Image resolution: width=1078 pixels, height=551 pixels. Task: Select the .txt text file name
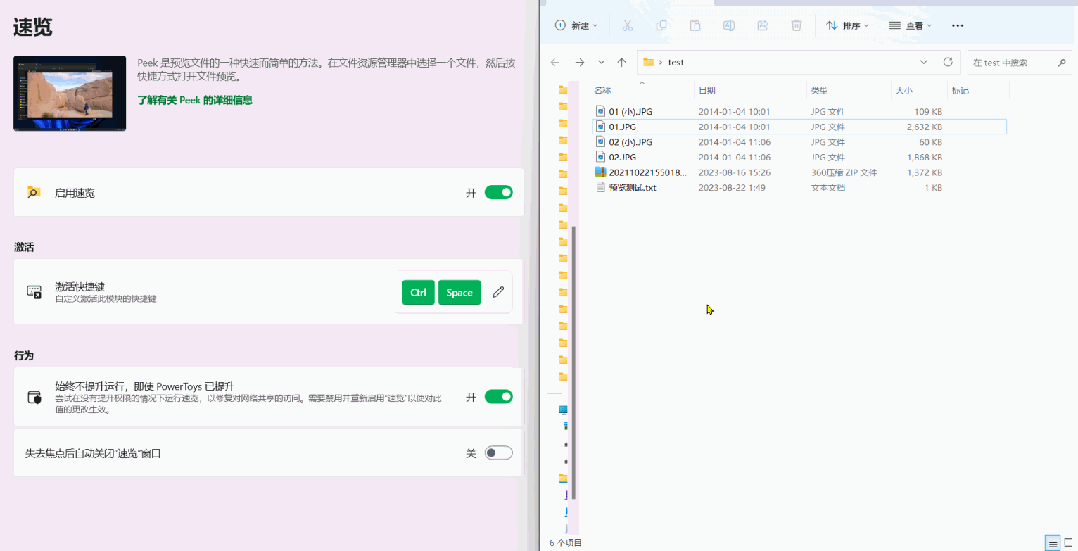[x=632, y=187]
